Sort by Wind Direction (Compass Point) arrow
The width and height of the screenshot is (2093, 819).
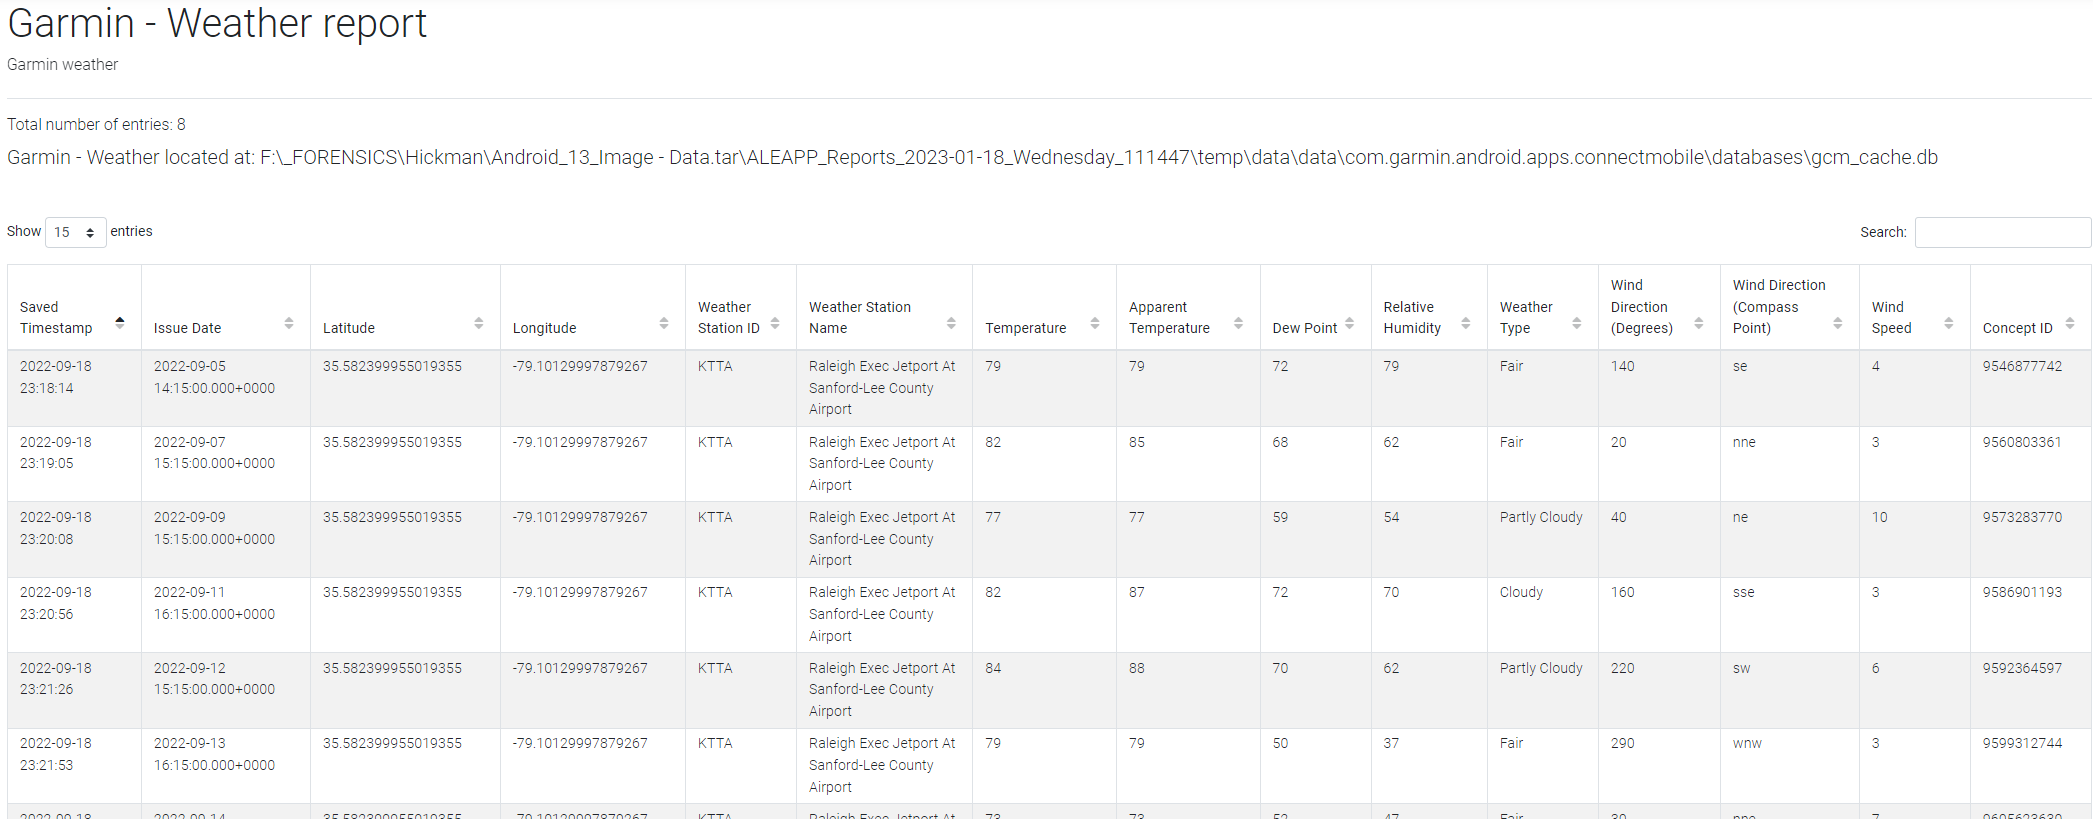click(x=1838, y=322)
